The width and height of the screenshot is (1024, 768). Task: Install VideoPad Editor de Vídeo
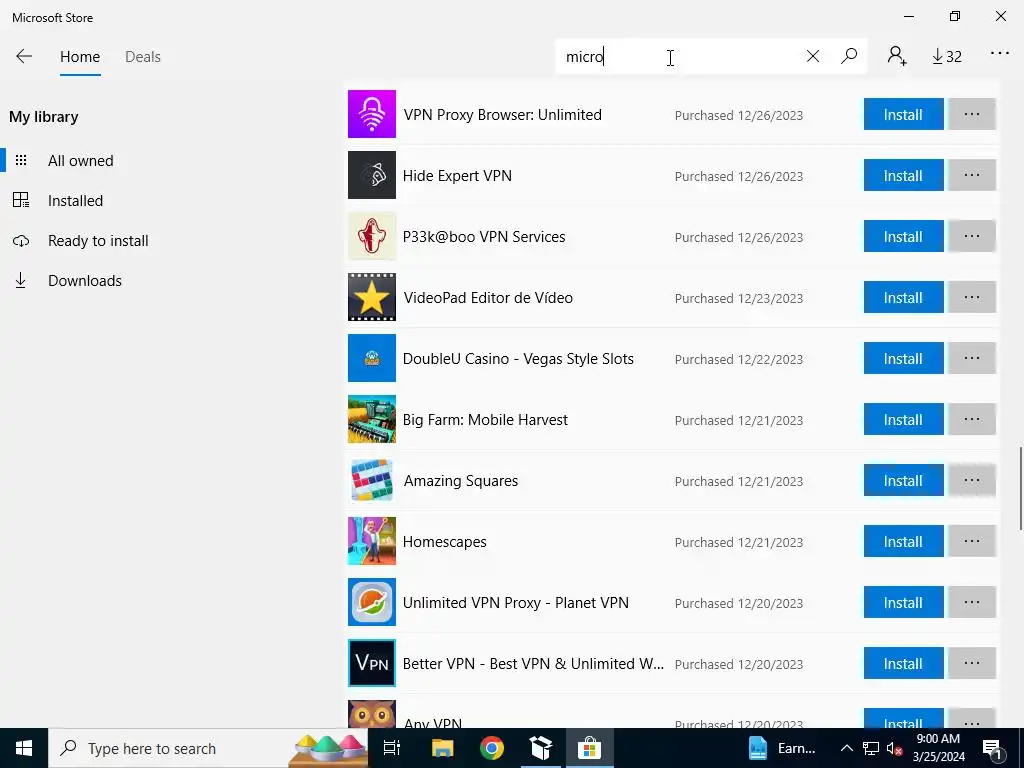point(903,297)
